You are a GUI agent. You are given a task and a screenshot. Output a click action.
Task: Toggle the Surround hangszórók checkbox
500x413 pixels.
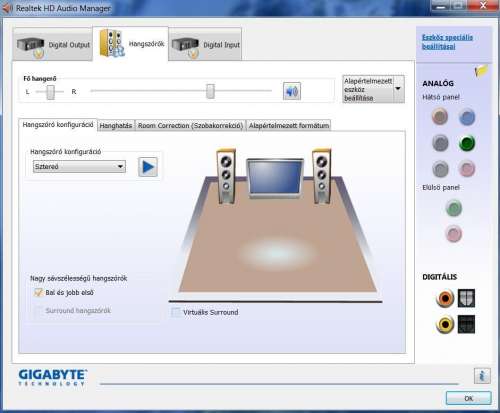(x=38, y=311)
